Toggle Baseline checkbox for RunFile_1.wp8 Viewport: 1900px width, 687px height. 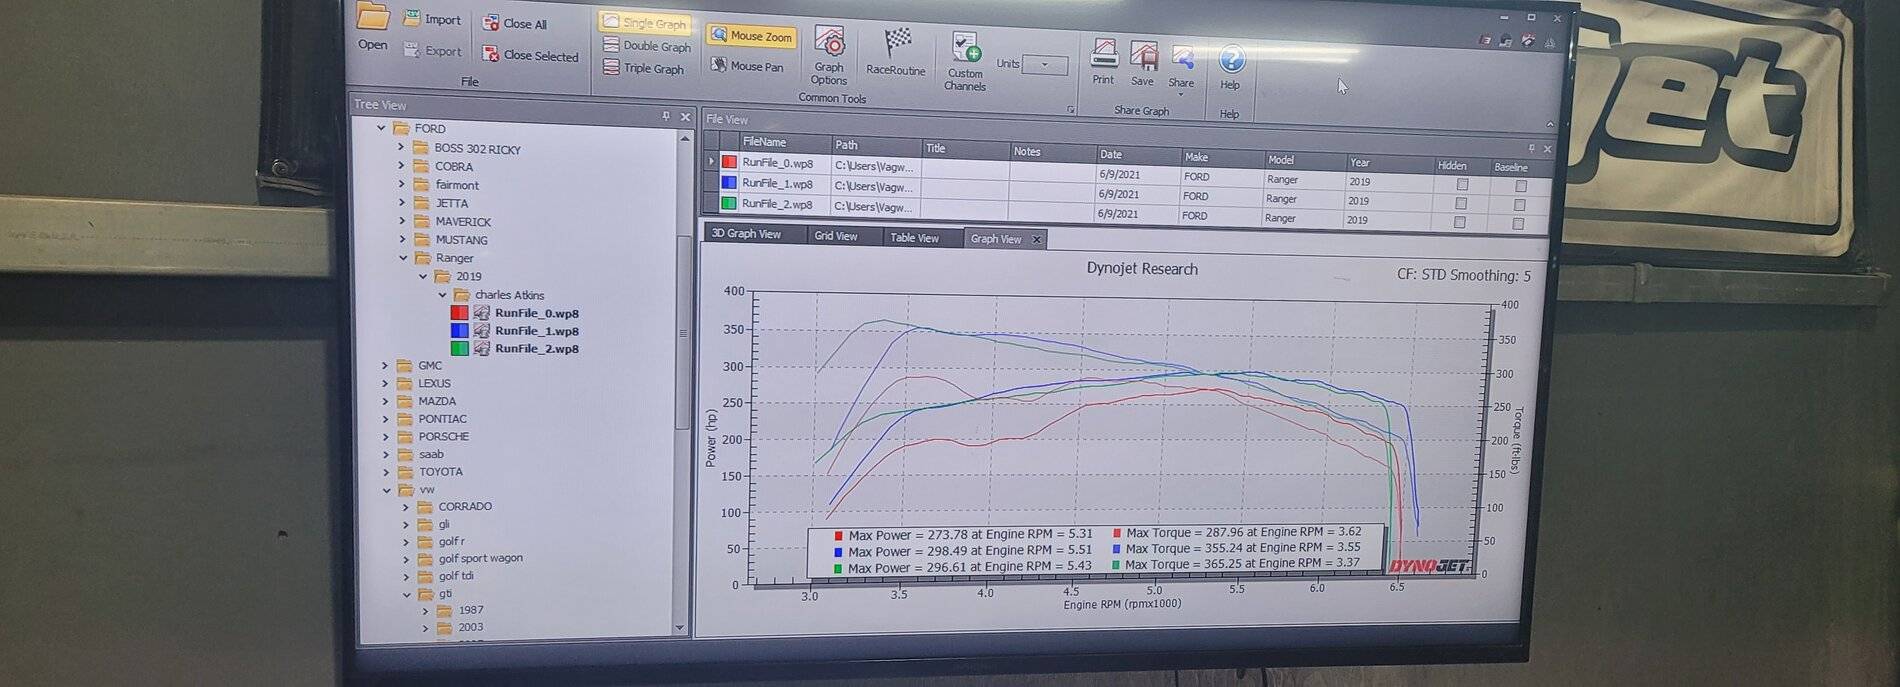1520,205
